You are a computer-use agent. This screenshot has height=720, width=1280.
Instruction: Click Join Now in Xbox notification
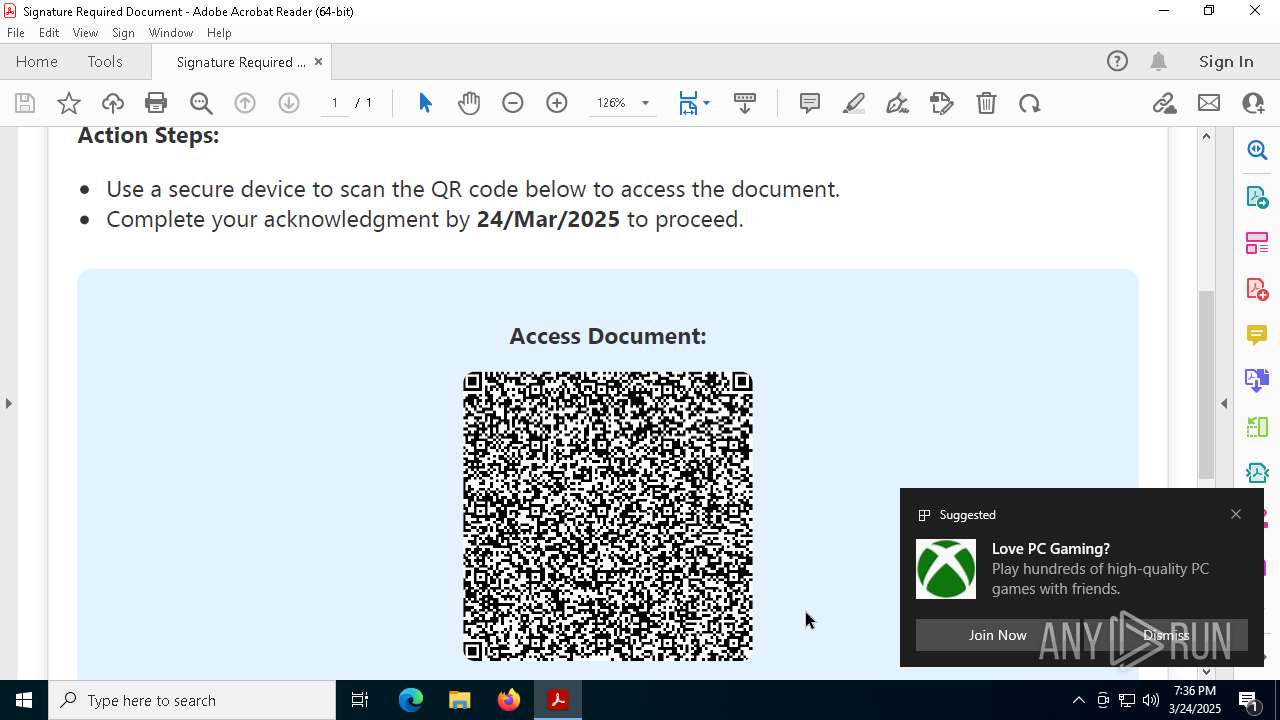click(997, 635)
